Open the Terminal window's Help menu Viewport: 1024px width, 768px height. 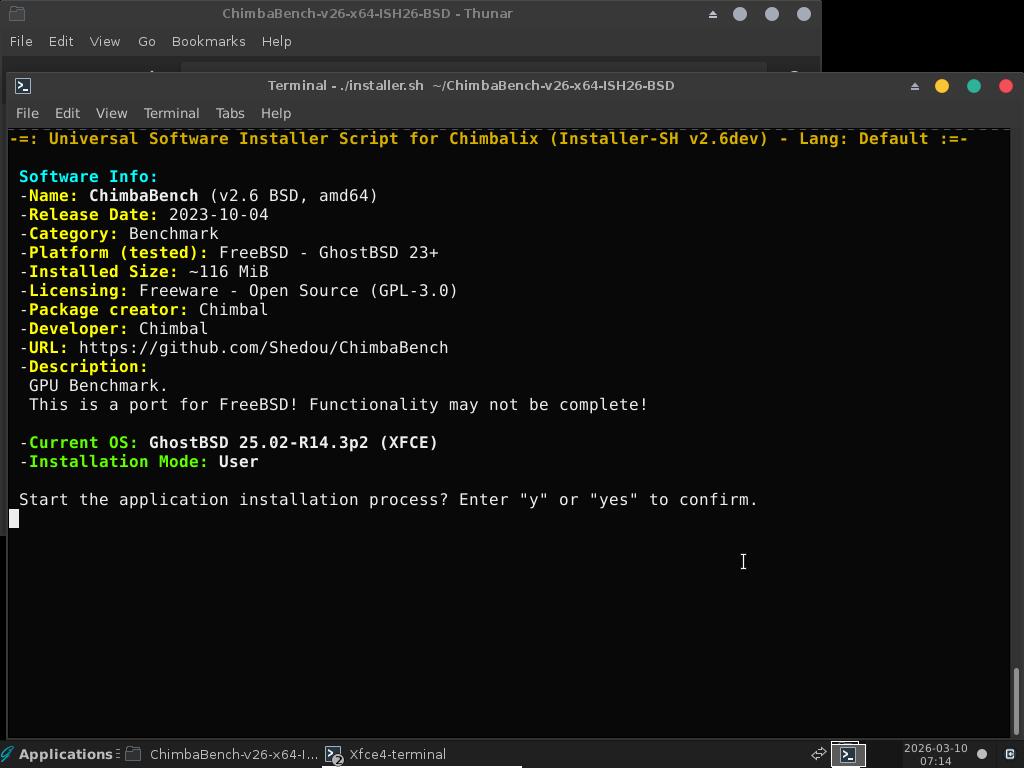276,114
